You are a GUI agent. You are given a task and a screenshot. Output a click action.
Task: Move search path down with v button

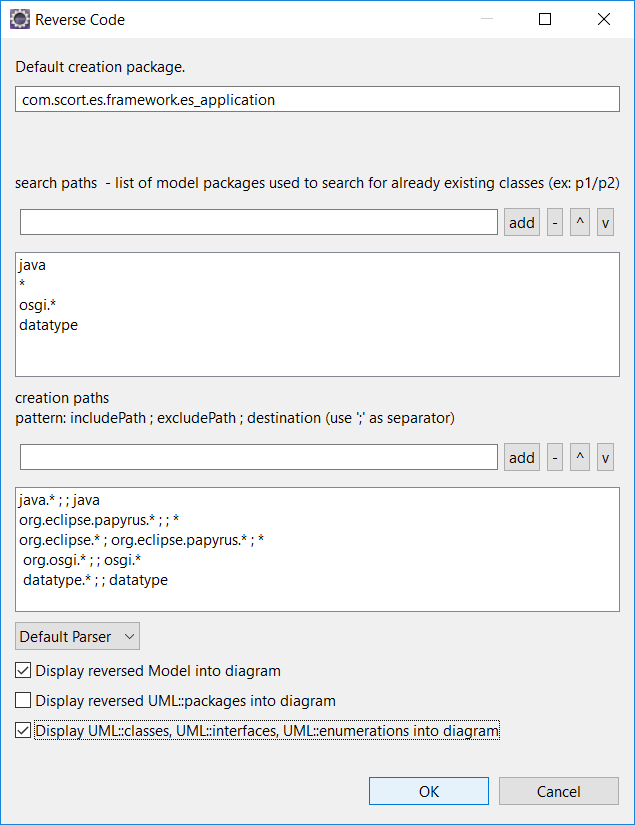pos(605,223)
